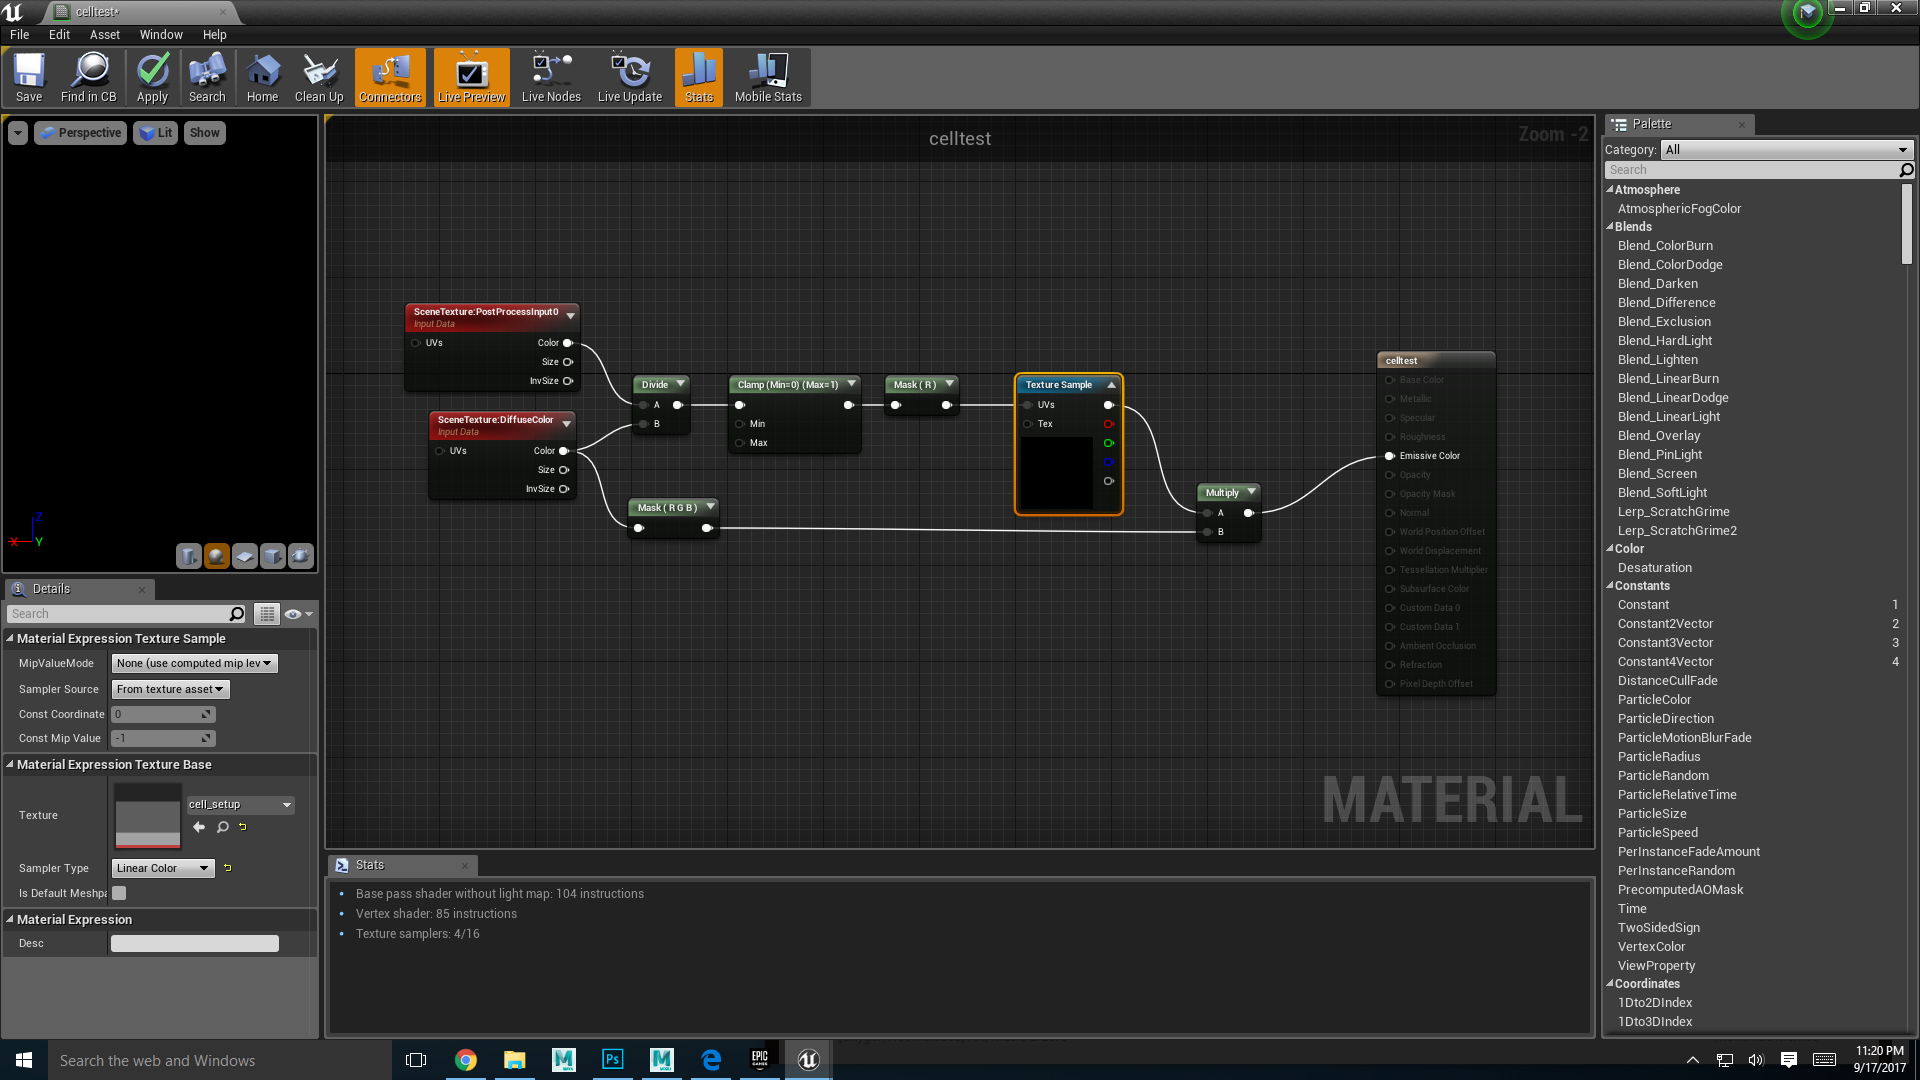Click the Palette search field

(x=1750, y=170)
